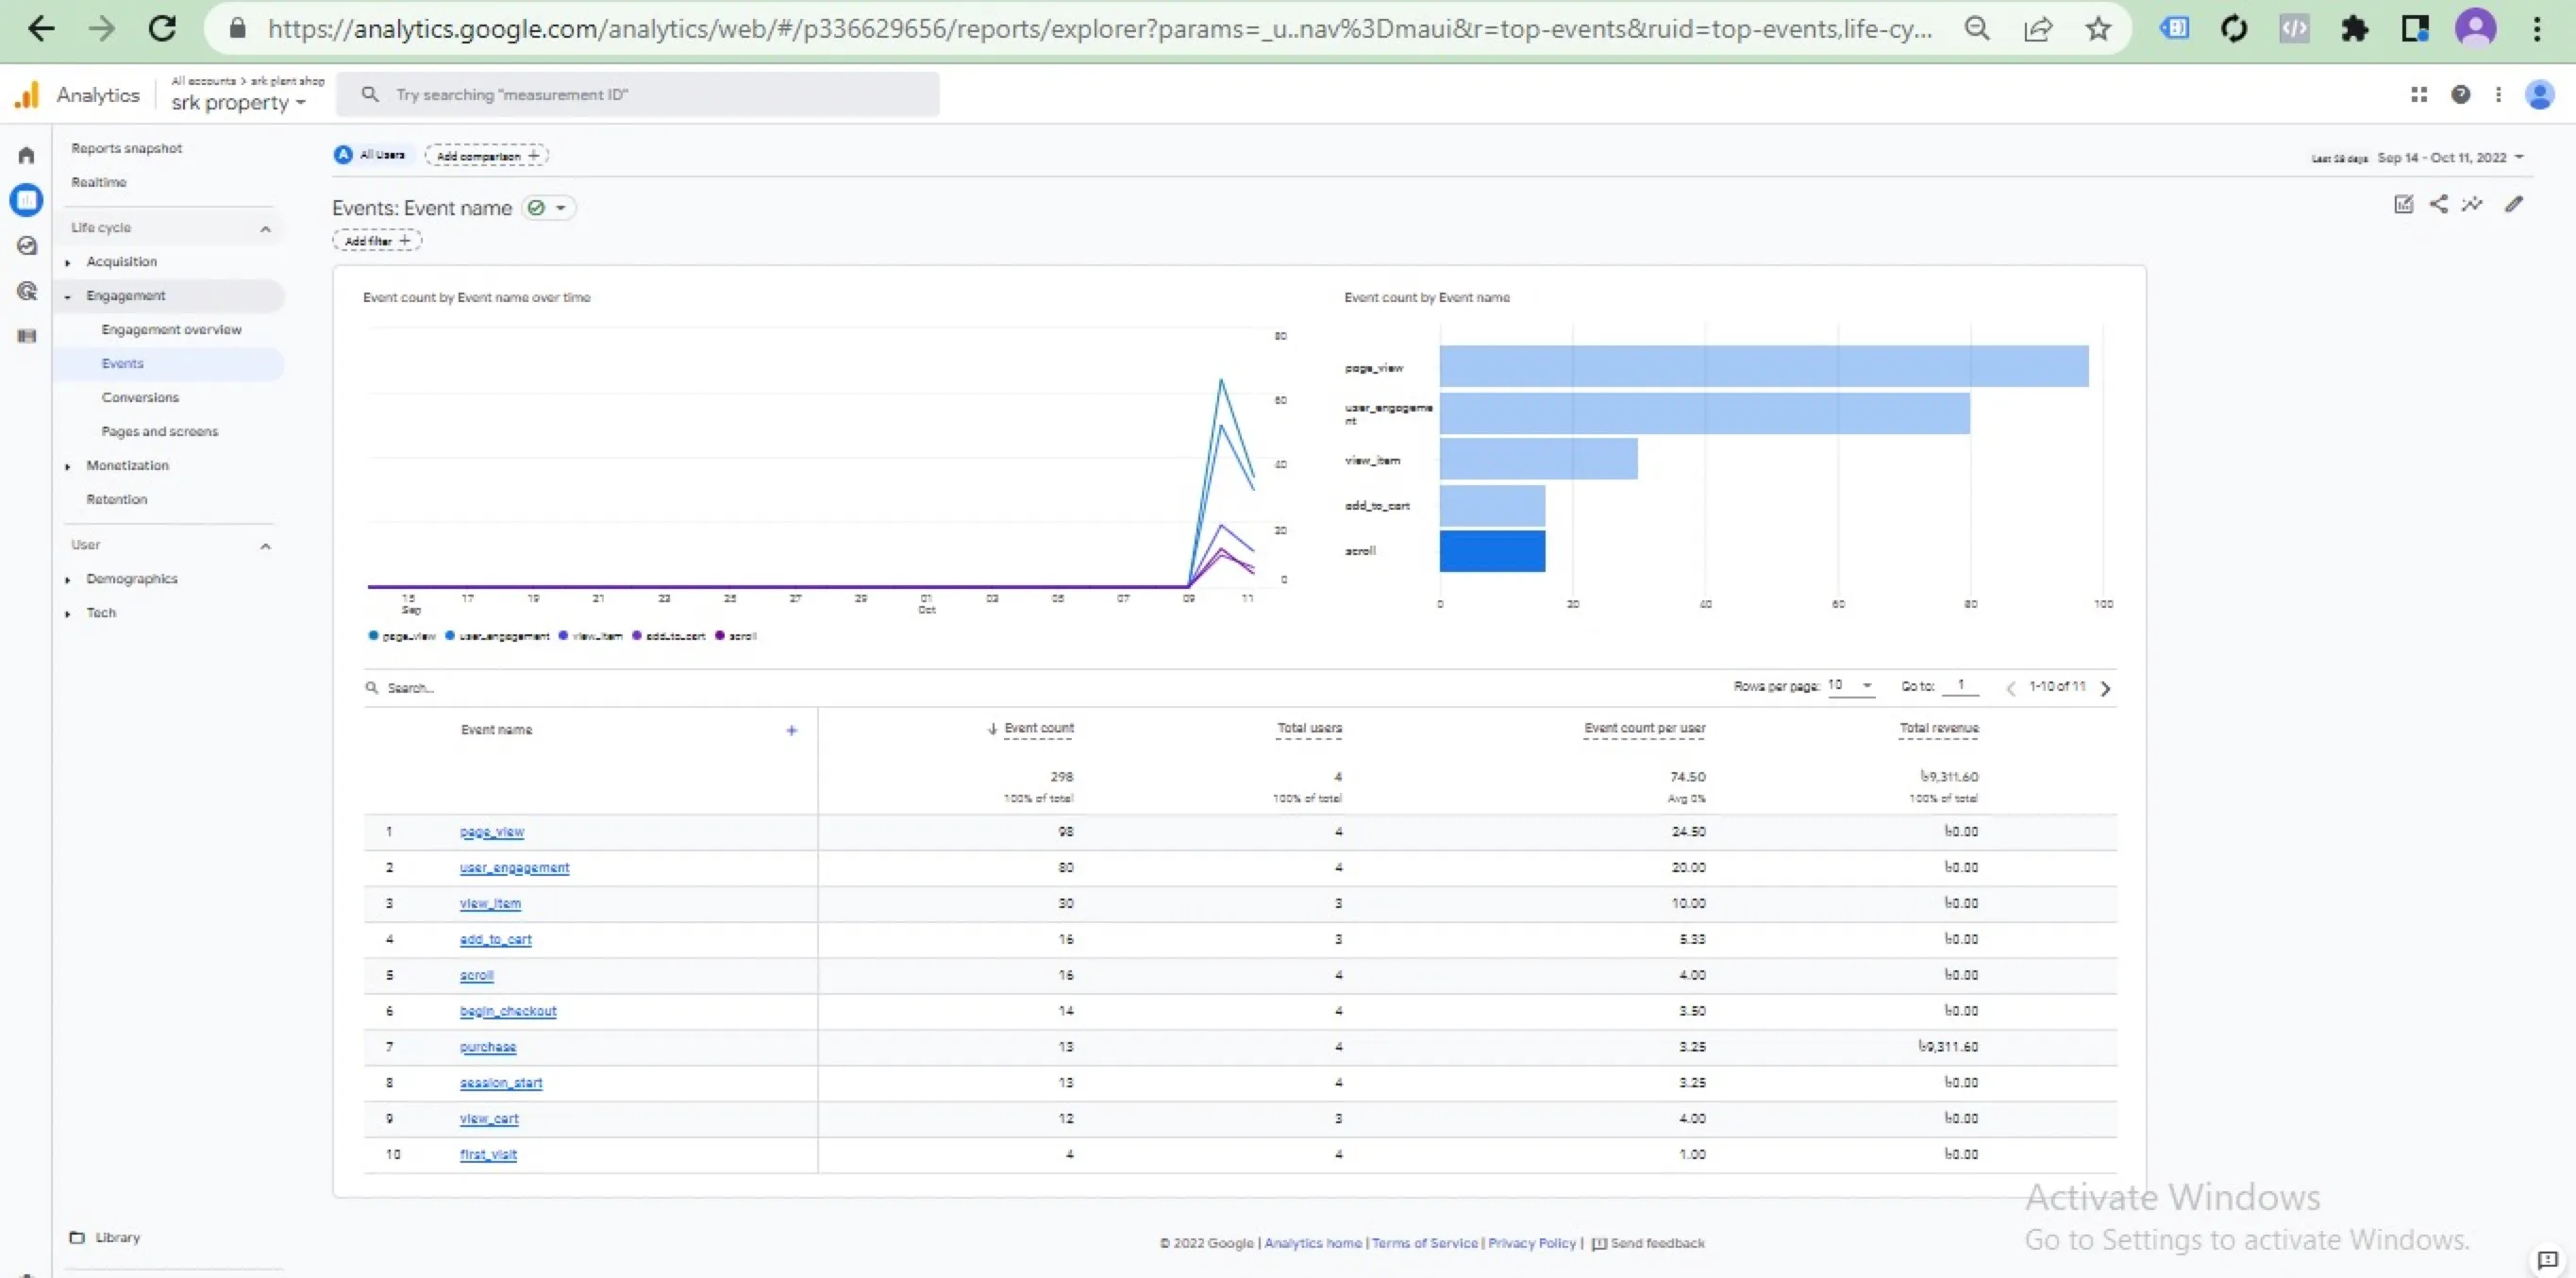
Task: Go back with the browser back arrow
Action: tap(41, 28)
